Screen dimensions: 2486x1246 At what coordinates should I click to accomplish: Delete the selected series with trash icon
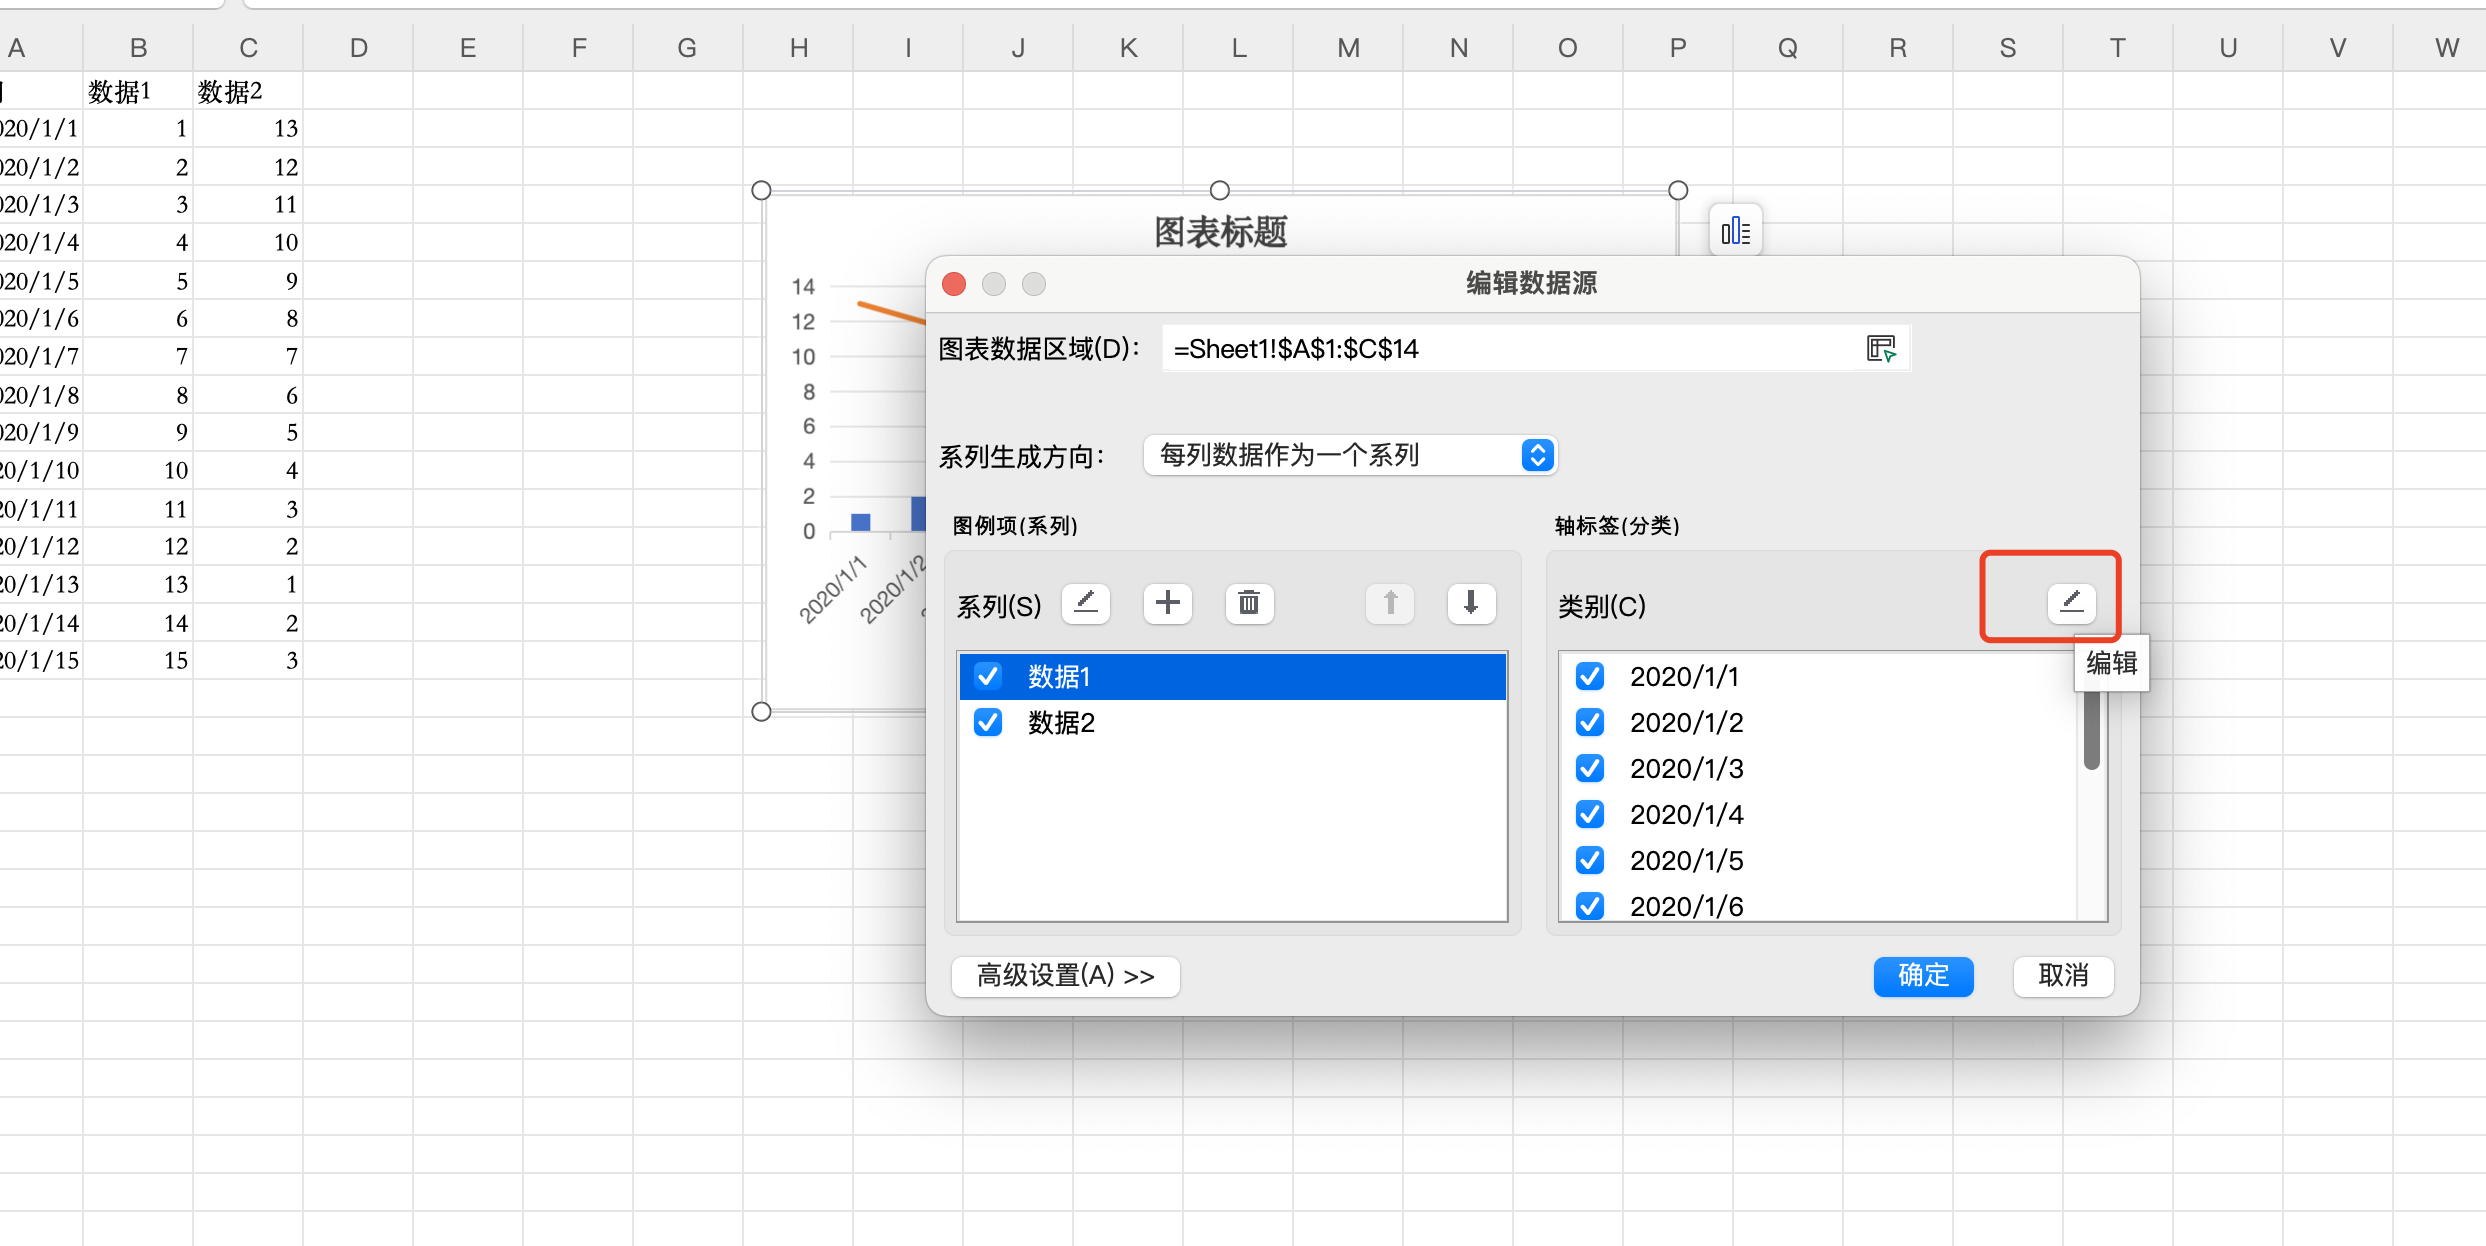coord(1248,603)
